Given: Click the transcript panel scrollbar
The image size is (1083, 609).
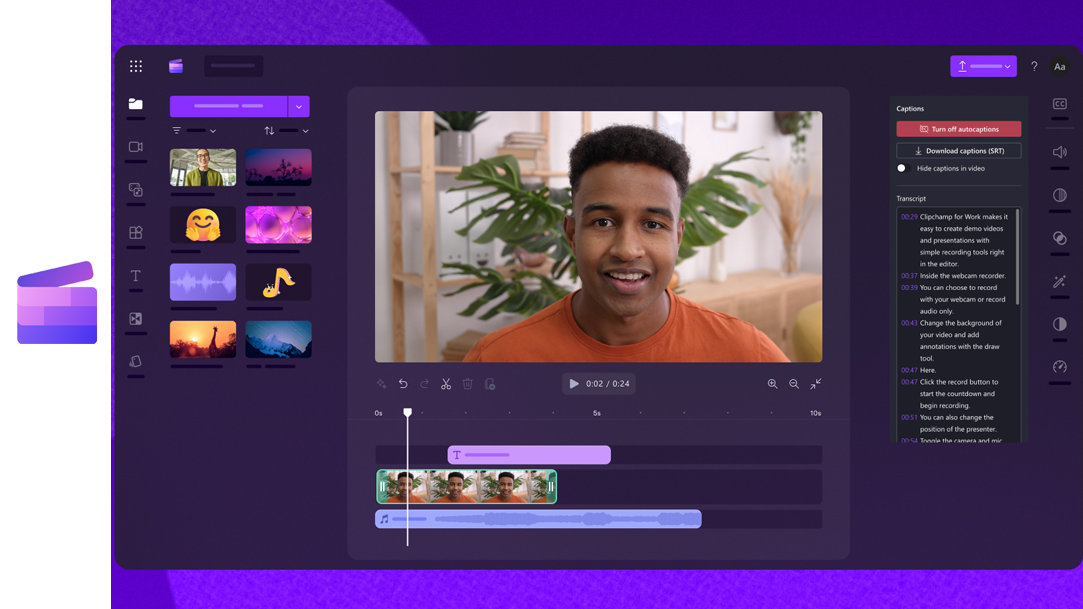Looking at the screenshot, I should (1017, 256).
